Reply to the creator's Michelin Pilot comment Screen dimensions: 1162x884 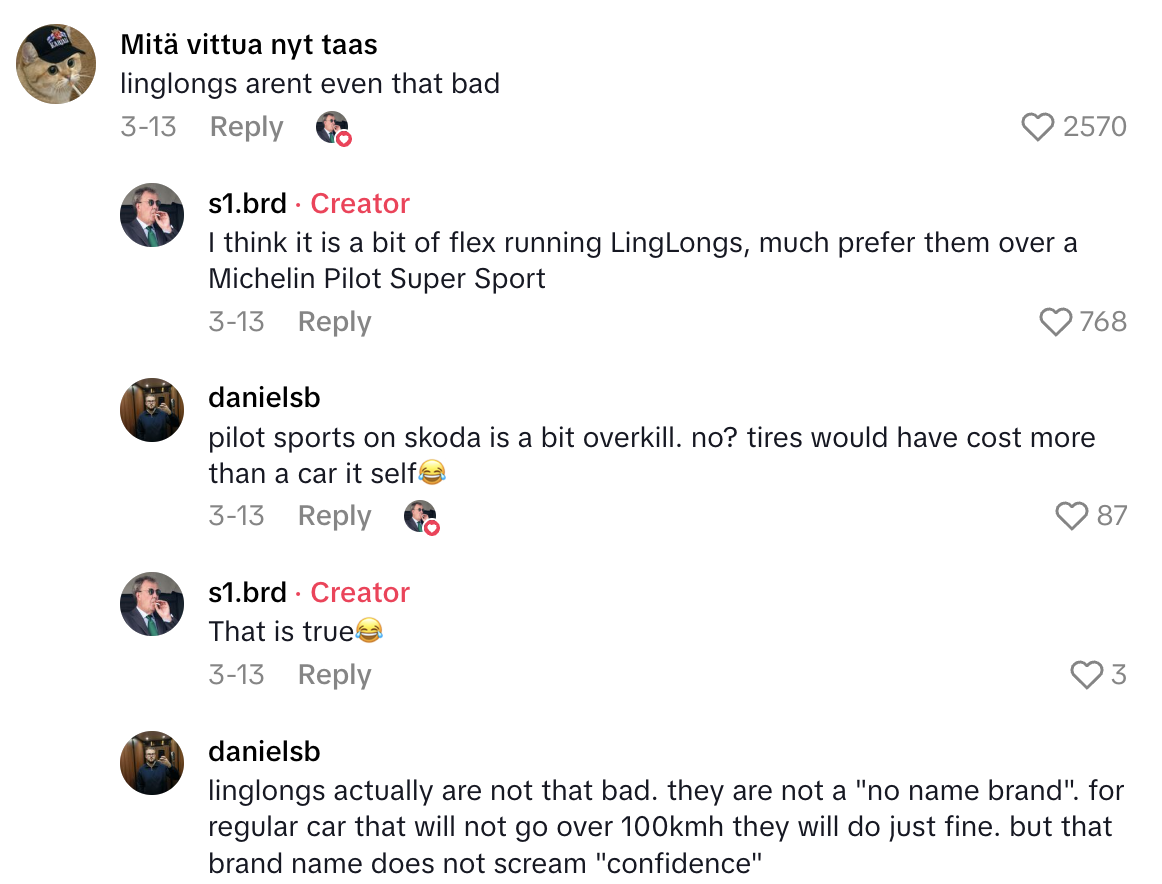click(x=334, y=322)
